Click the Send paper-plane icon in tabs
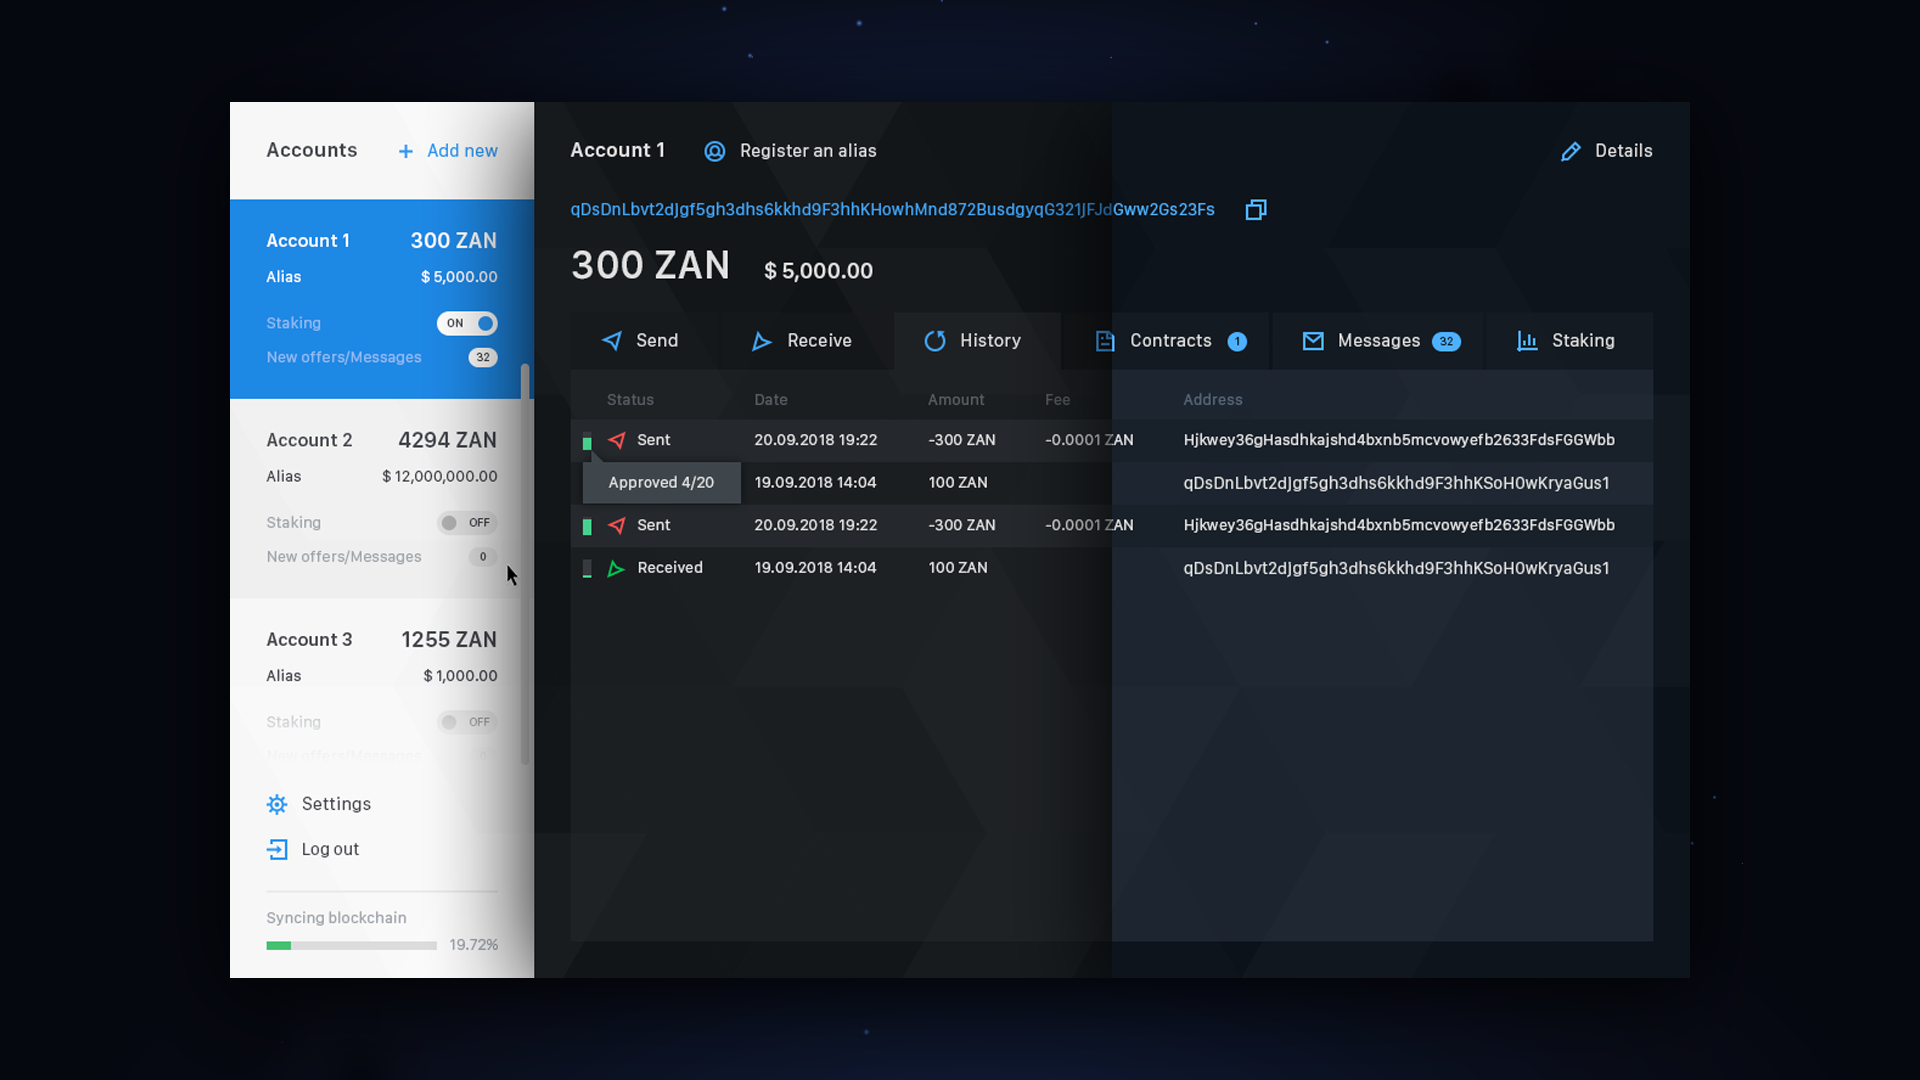Image resolution: width=1920 pixels, height=1080 pixels. click(612, 341)
